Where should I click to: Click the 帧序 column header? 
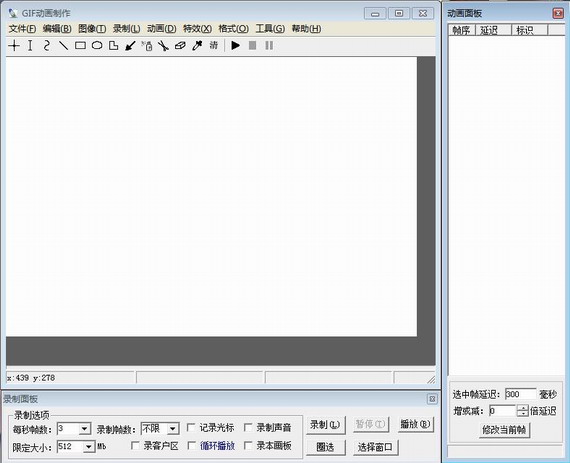[x=462, y=30]
